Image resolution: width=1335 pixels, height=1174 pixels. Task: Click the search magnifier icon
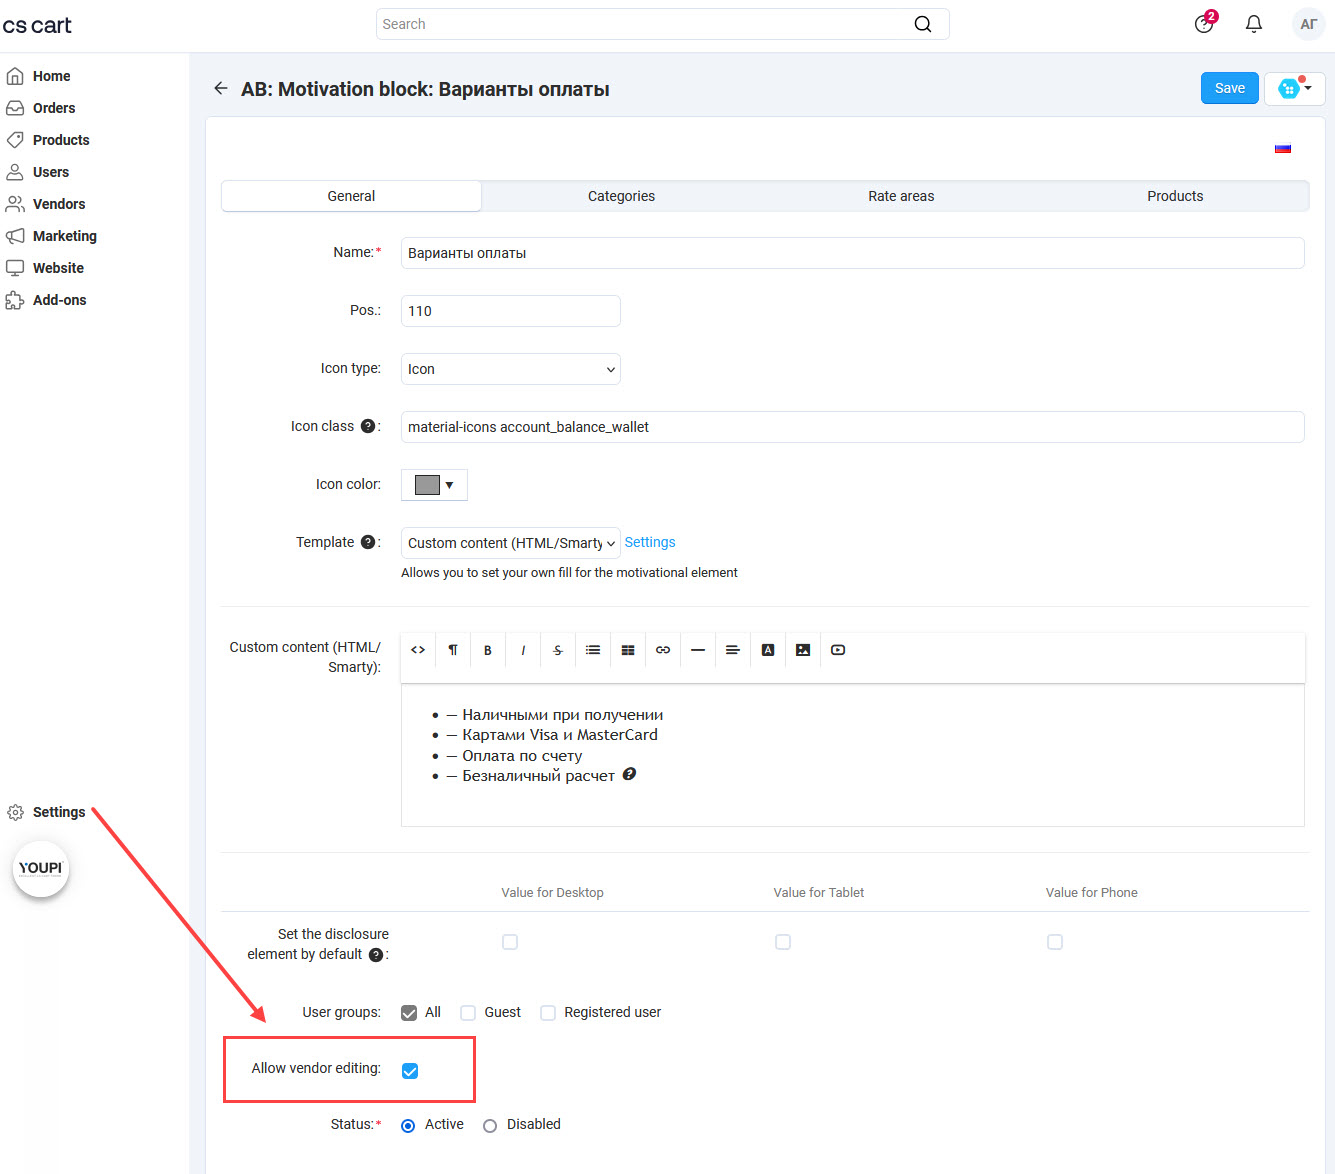922,24
